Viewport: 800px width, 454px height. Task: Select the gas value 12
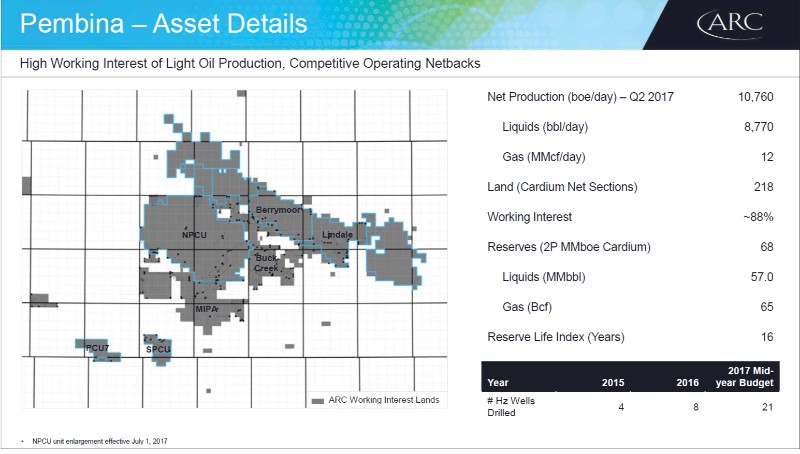click(767, 157)
